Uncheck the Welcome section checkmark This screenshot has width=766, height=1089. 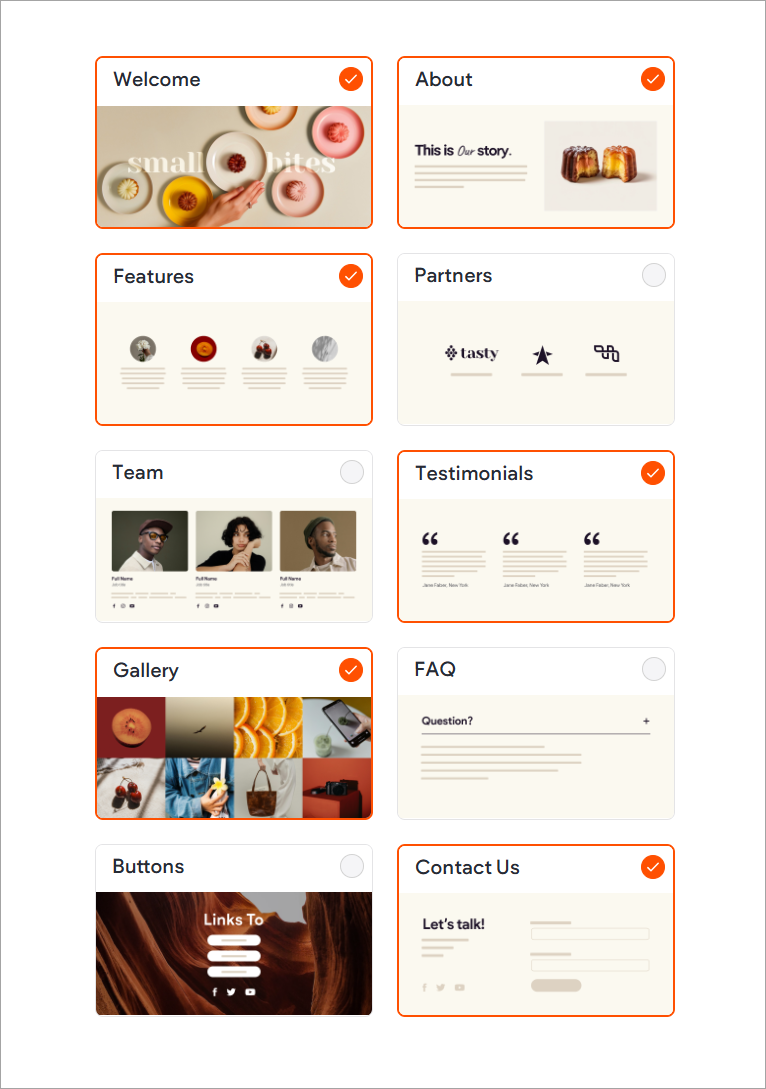click(x=351, y=79)
